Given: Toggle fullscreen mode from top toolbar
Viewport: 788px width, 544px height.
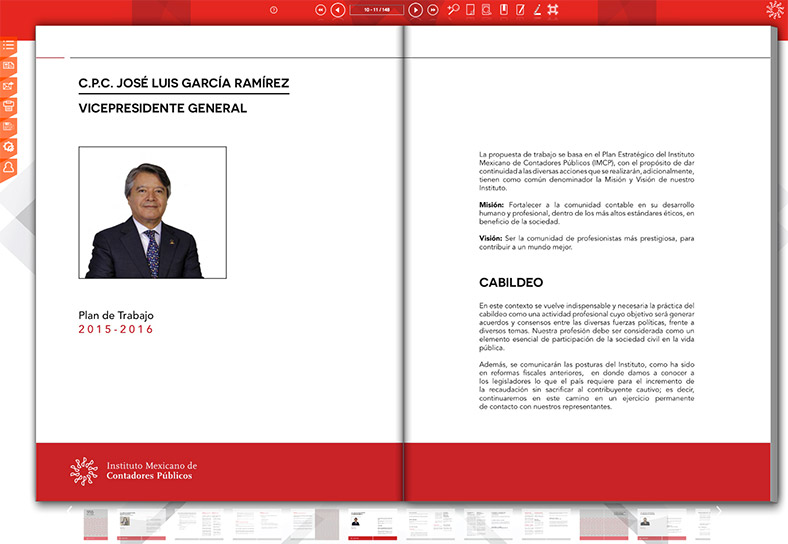Looking at the screenshot, I should point(552,10).
